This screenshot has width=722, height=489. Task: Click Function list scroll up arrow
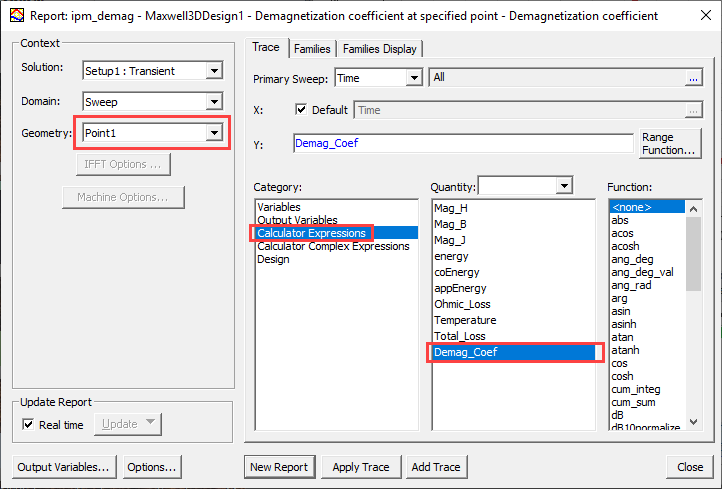click(x=693, y=209)
